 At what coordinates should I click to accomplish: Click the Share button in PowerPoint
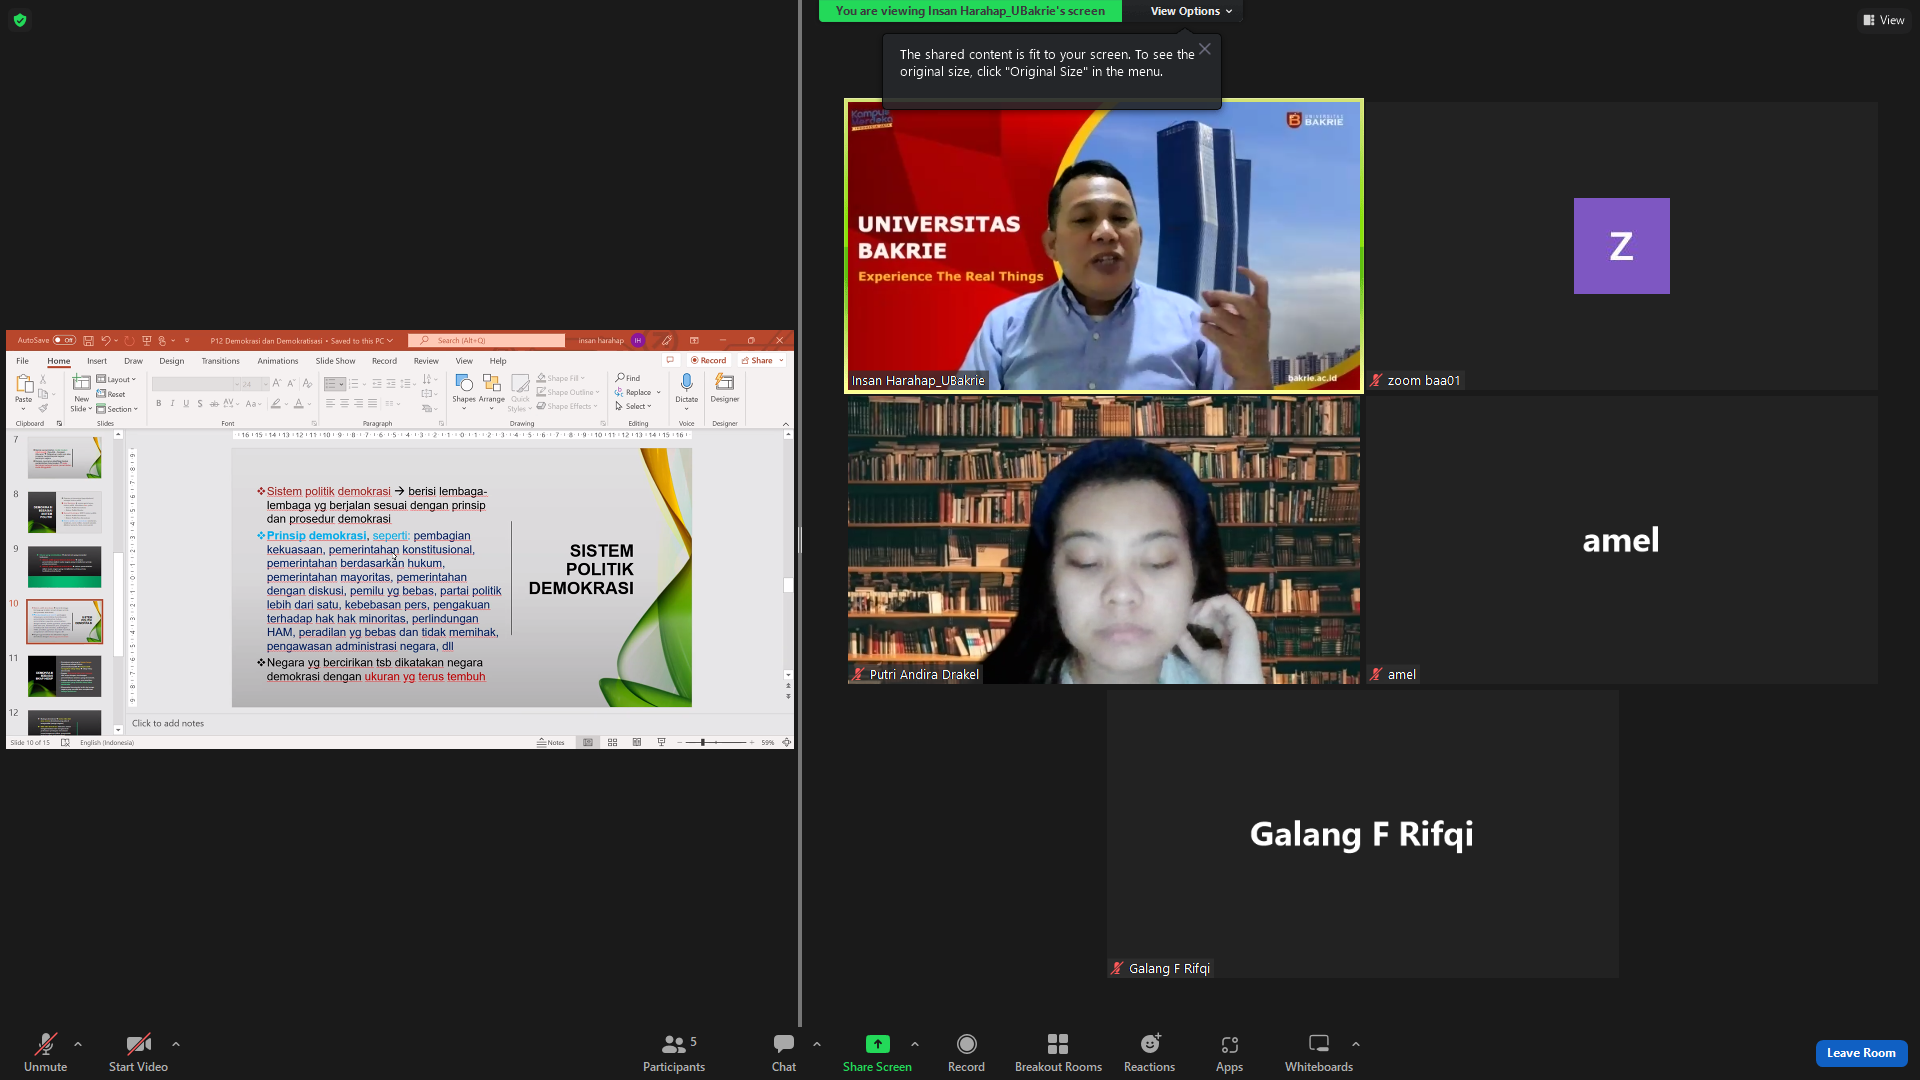pos(762,360)
